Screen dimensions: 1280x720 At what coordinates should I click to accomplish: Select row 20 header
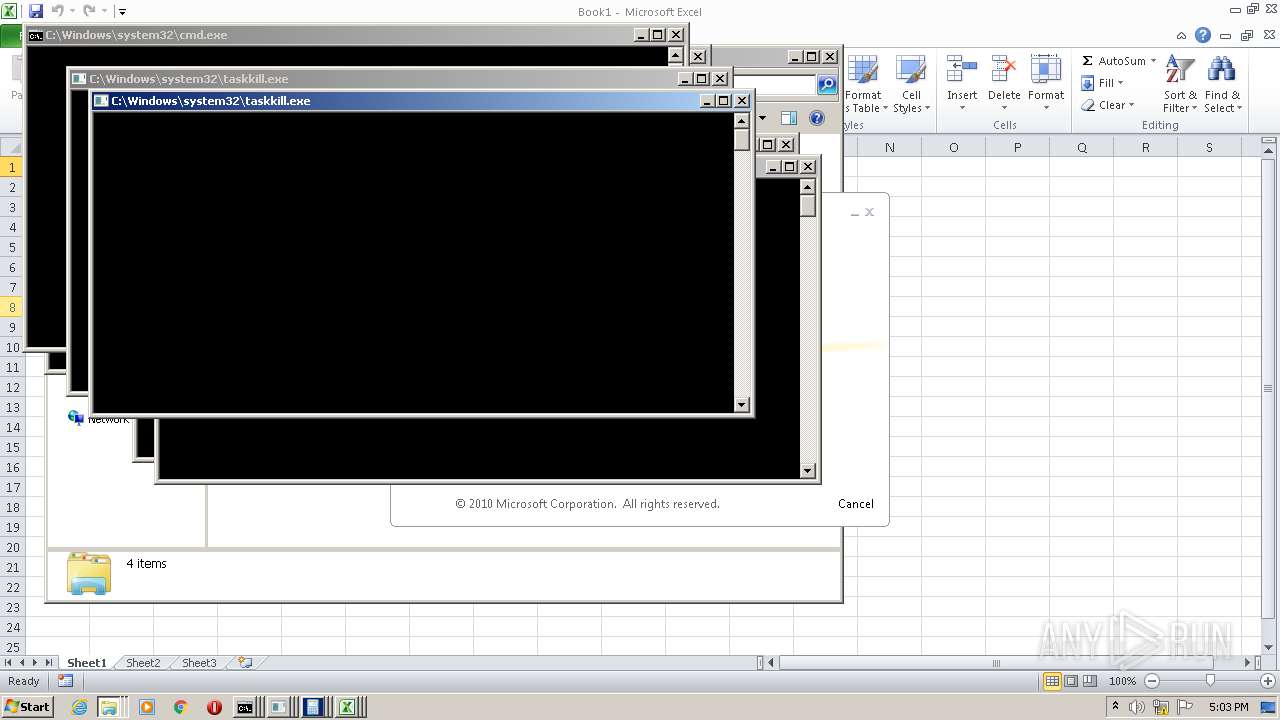click(x=13, y=547)
